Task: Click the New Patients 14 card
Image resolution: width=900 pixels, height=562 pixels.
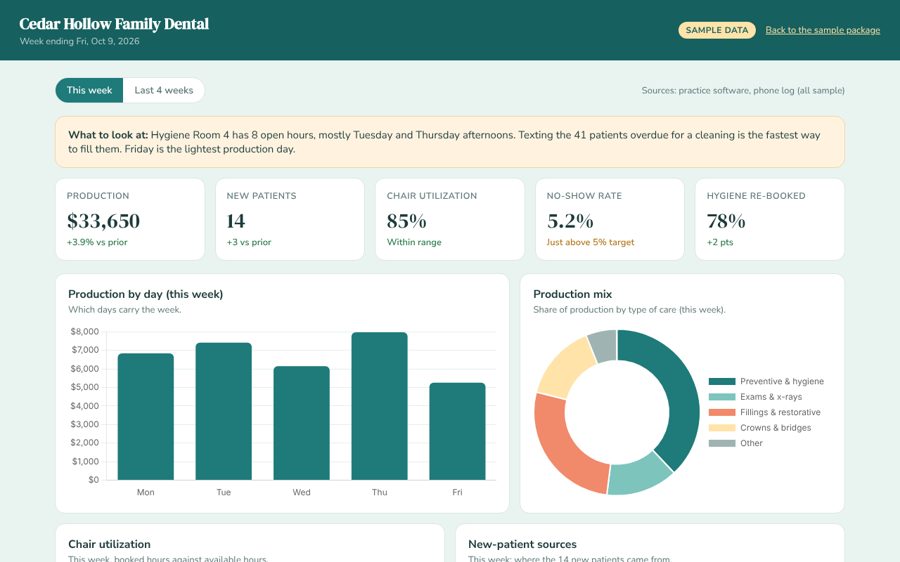Action: (290, 219)
